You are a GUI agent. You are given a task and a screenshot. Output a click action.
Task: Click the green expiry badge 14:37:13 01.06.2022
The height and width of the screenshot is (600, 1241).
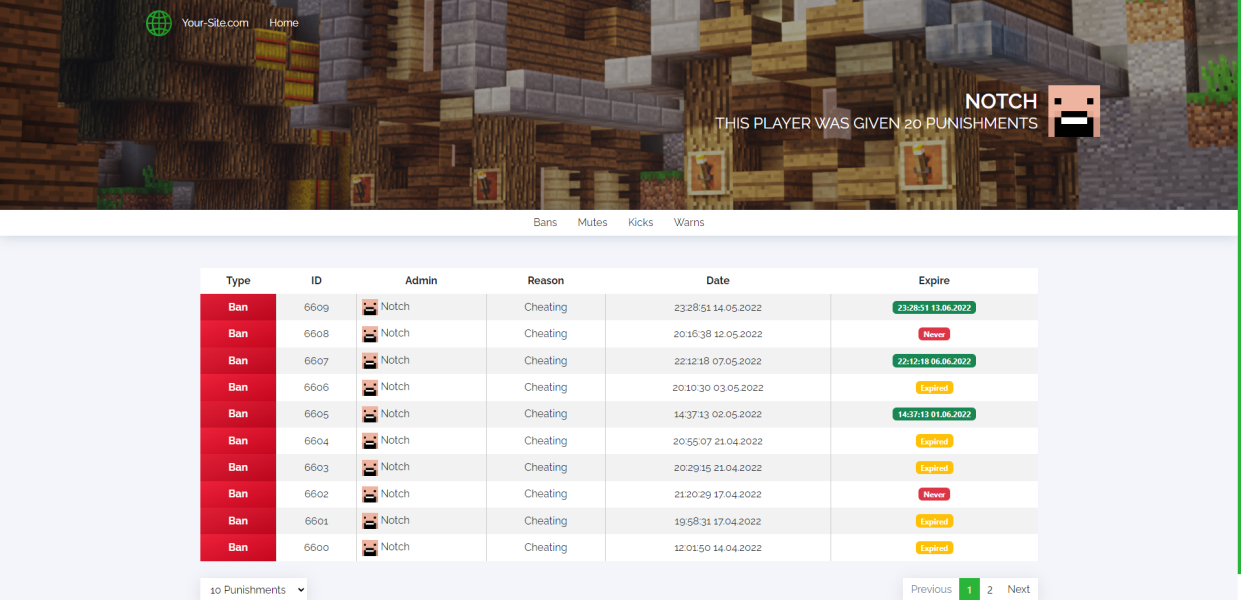coord(934,414)
